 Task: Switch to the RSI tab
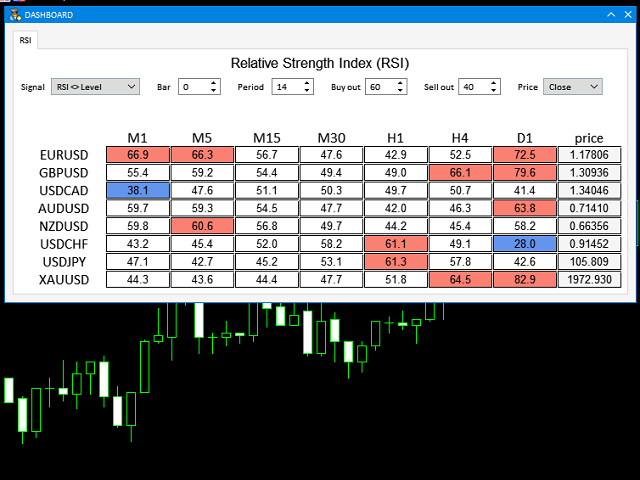25,40
